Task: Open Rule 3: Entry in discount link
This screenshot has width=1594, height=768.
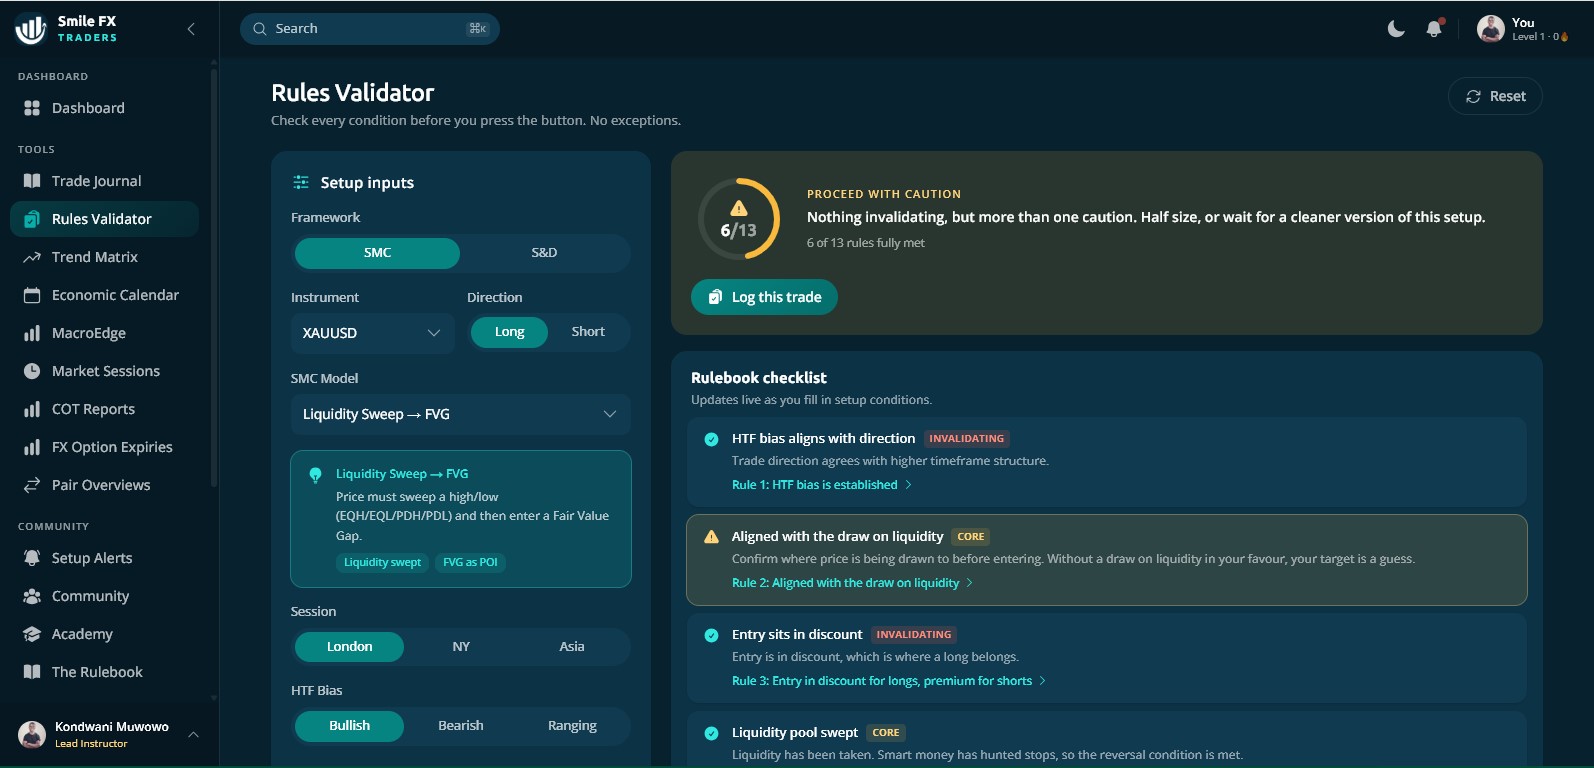Action: [889, 681]
